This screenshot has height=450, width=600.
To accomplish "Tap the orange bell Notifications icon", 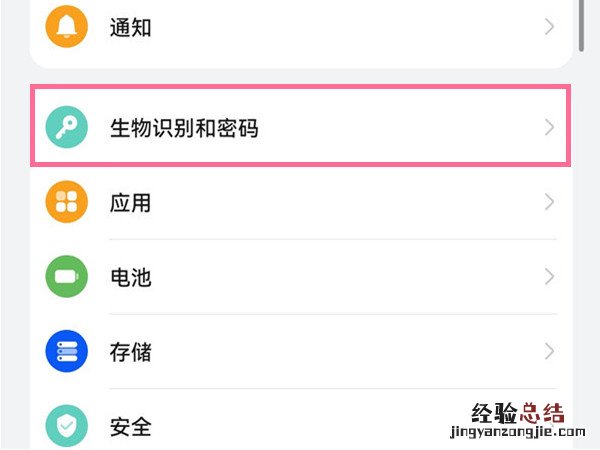I will pyautogui.click(x=68, y=27).
